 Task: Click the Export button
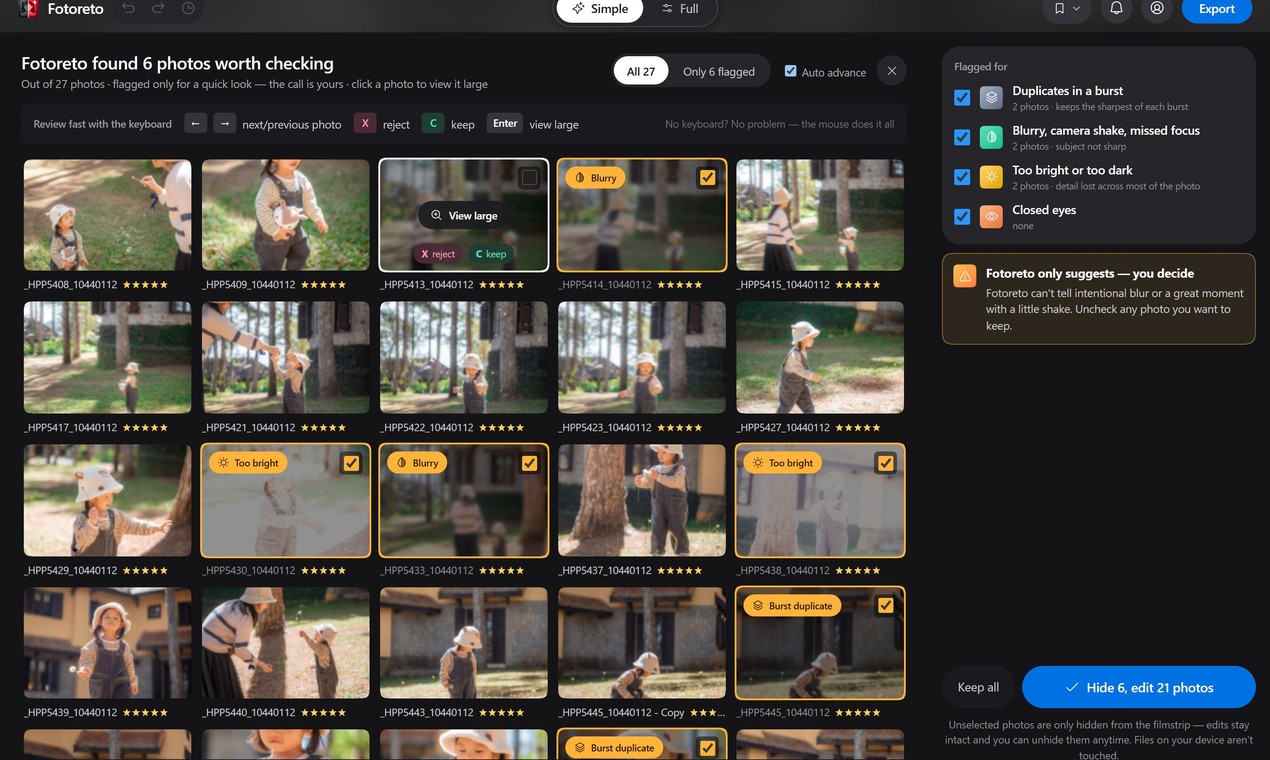point(1216,9)
